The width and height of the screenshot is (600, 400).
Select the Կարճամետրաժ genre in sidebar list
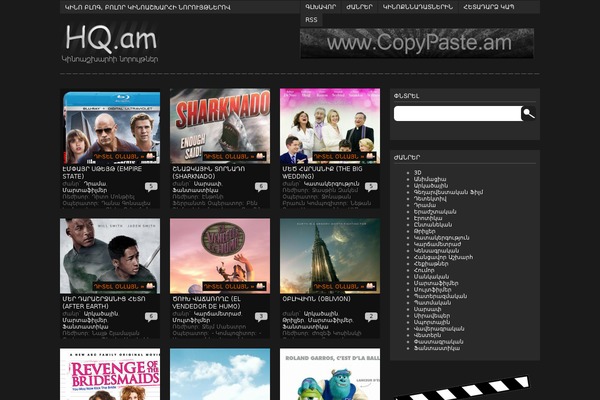pyautogui.click(x=437, y=244)
